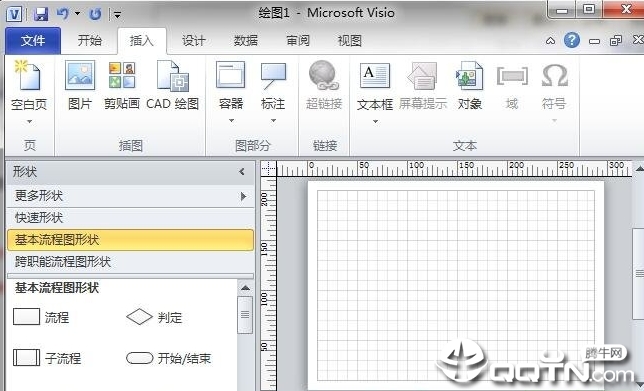Image resolution: width=644 pixels, height=391 pixels.
Task: Open the 跨职能流程图形状 stencil
Action: click(131, 262)
